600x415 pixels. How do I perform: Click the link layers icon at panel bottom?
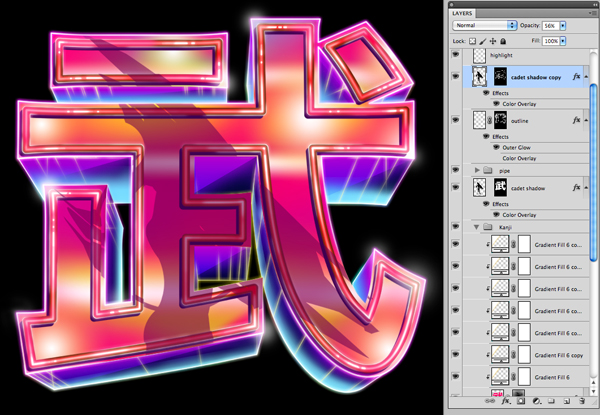pos(489,401)
